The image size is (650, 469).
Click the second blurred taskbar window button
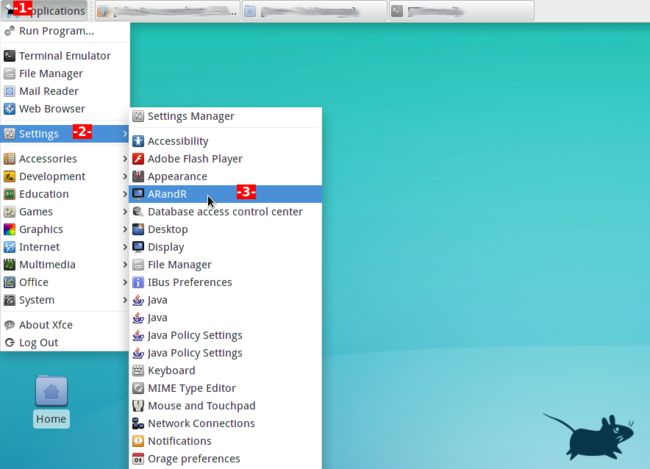(314, 11)
